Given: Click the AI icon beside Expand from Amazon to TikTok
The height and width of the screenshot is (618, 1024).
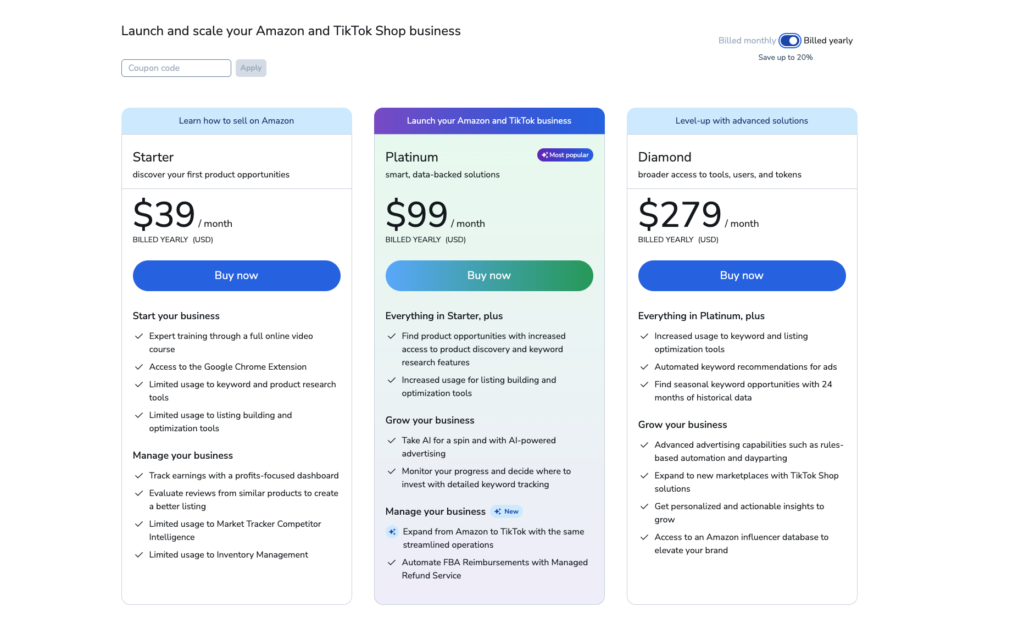Looking at the screenshot, I should pos(392,531).
